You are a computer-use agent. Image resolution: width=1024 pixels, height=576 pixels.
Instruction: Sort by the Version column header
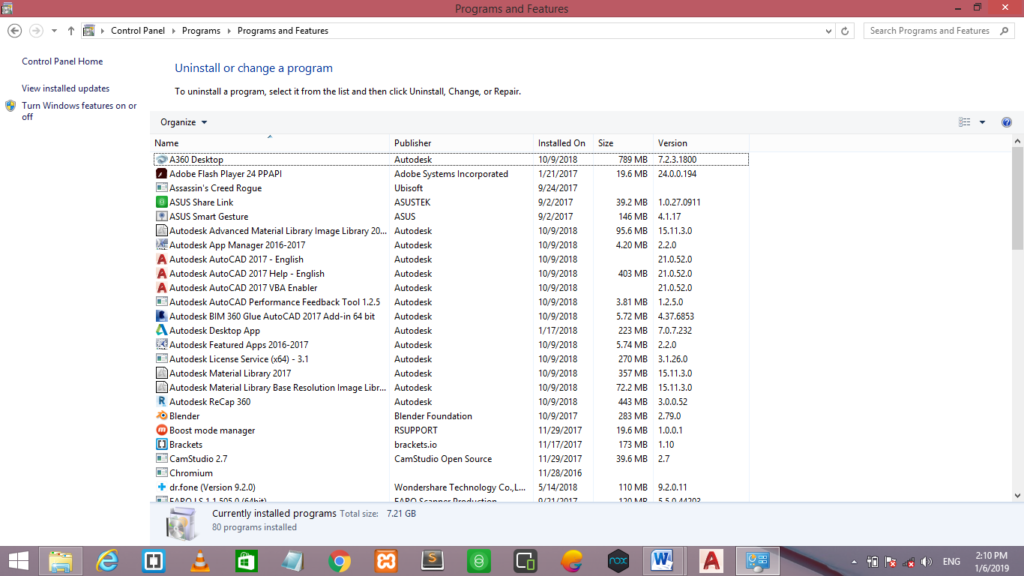[701, 143]
